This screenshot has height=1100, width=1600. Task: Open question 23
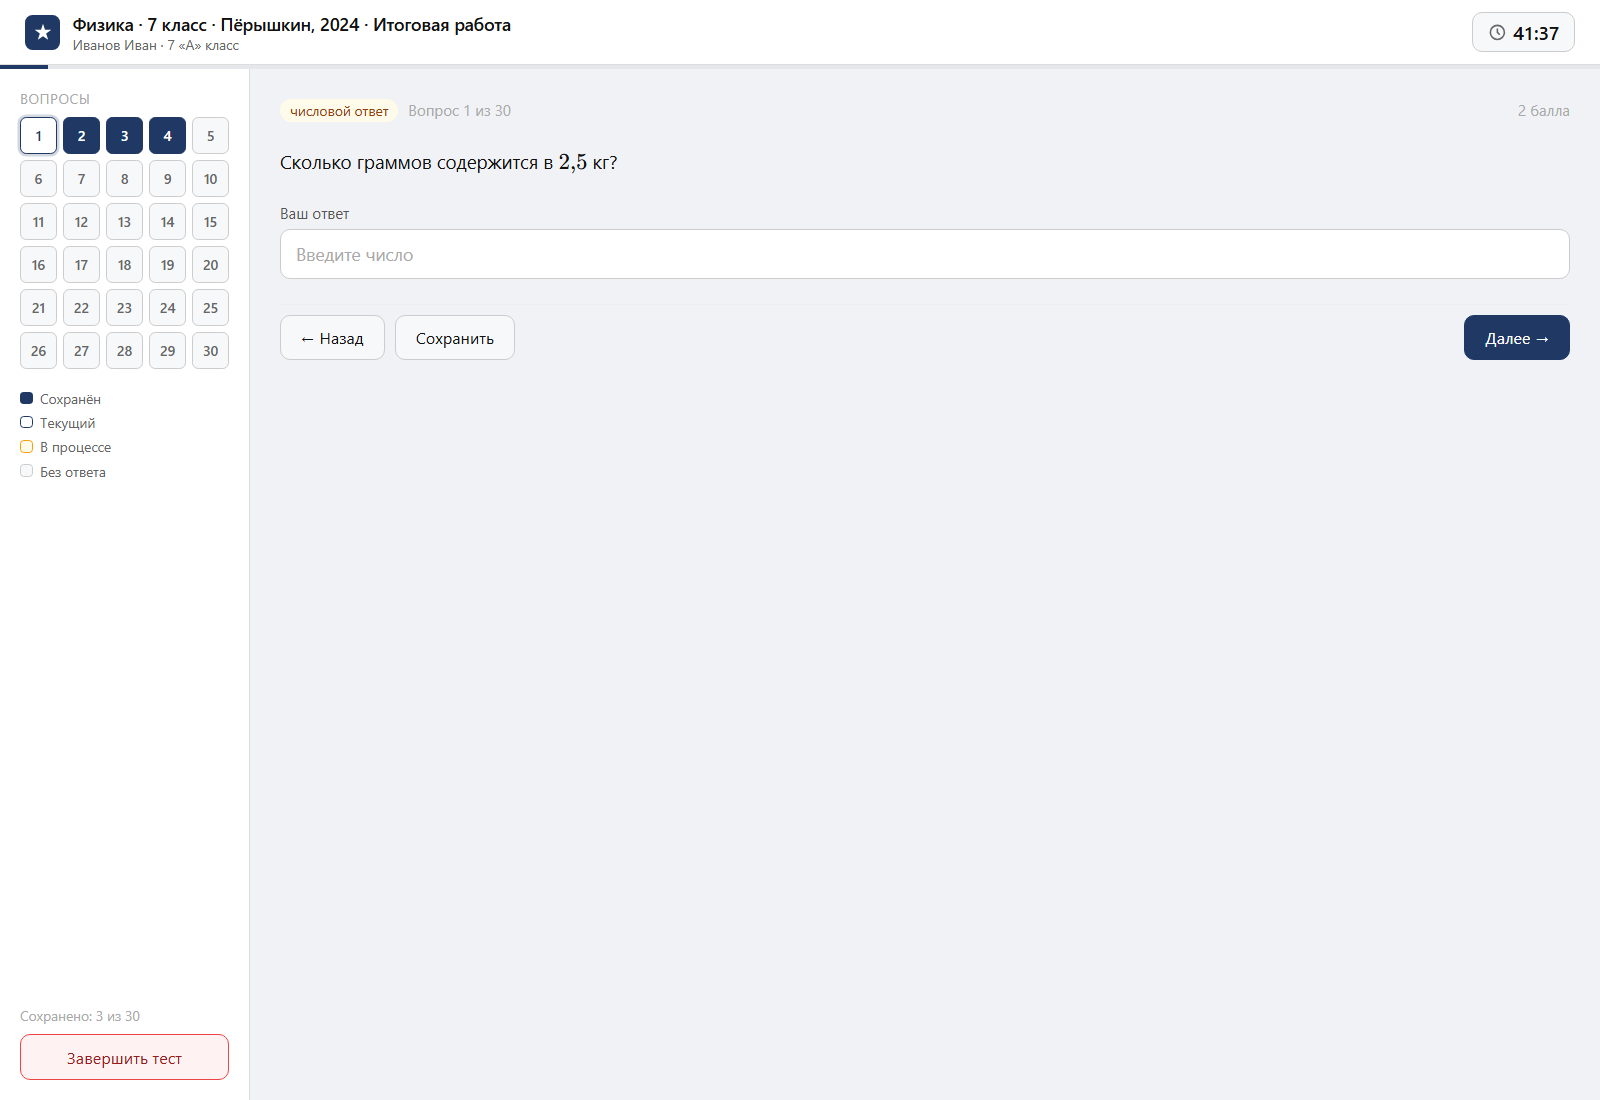(x=124, y=308)
